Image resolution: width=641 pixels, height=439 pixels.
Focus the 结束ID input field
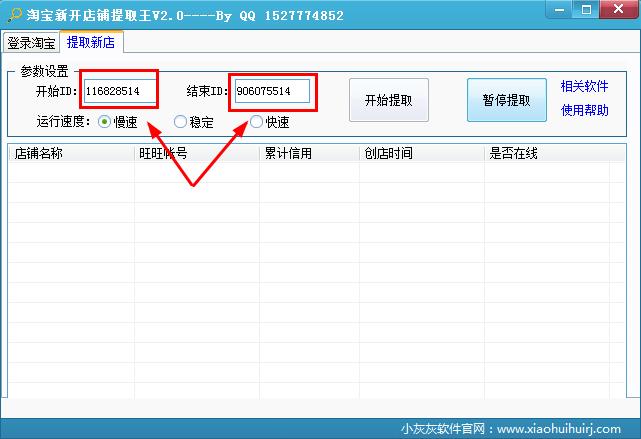(271, 91)
